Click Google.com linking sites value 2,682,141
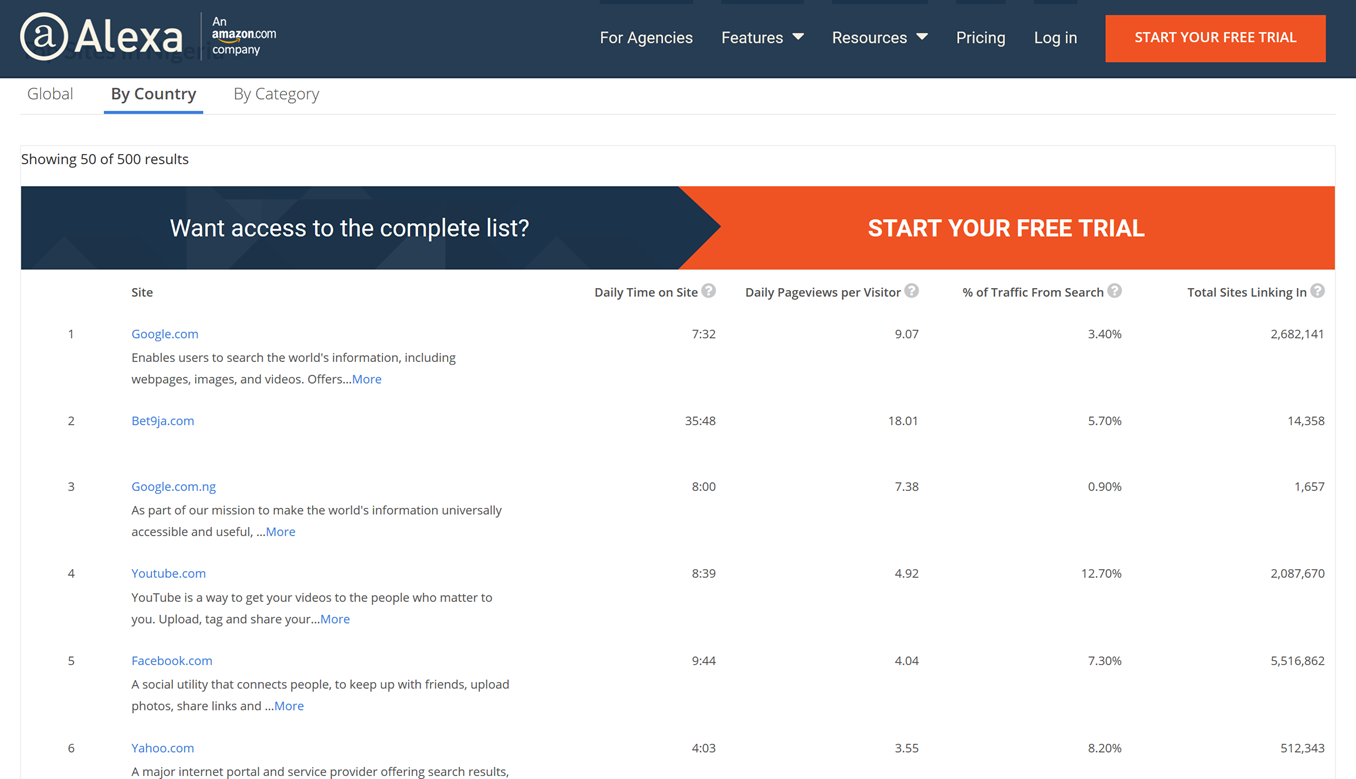 (x=1297, y=334)
